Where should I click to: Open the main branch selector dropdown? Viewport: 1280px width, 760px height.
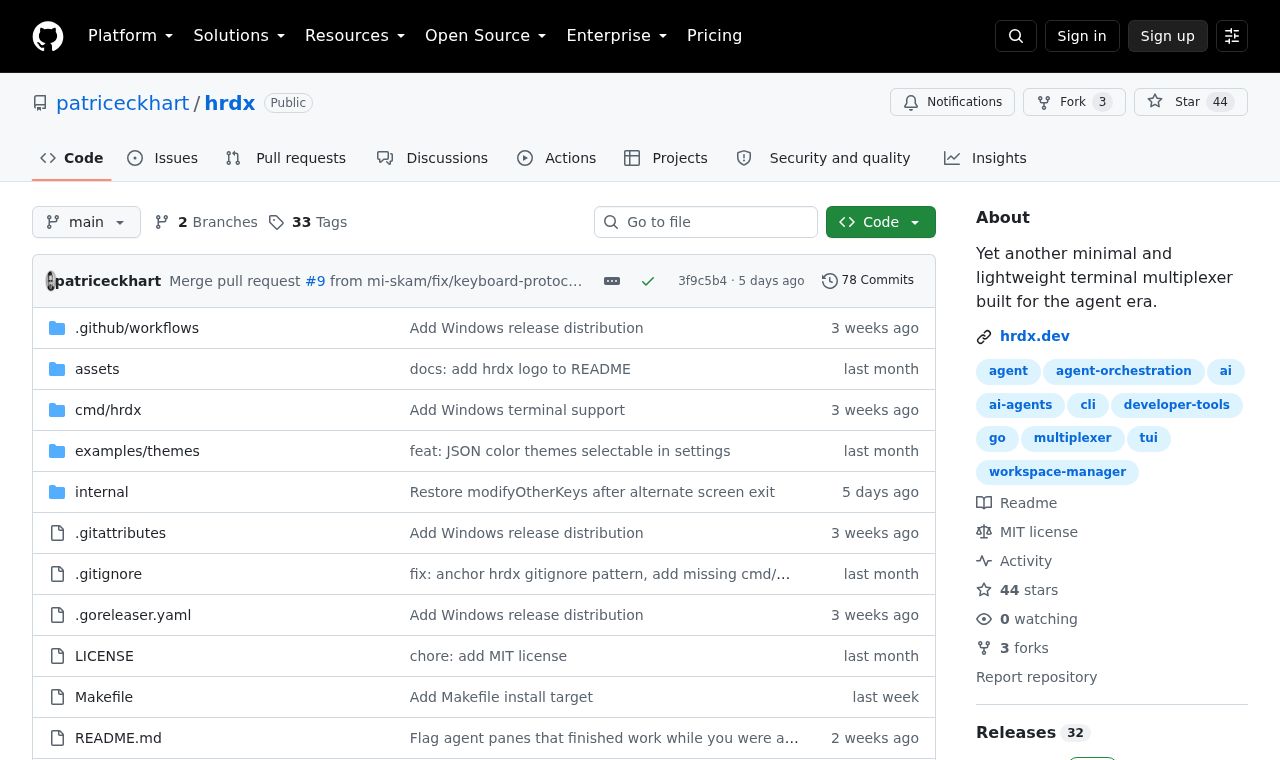86,222
